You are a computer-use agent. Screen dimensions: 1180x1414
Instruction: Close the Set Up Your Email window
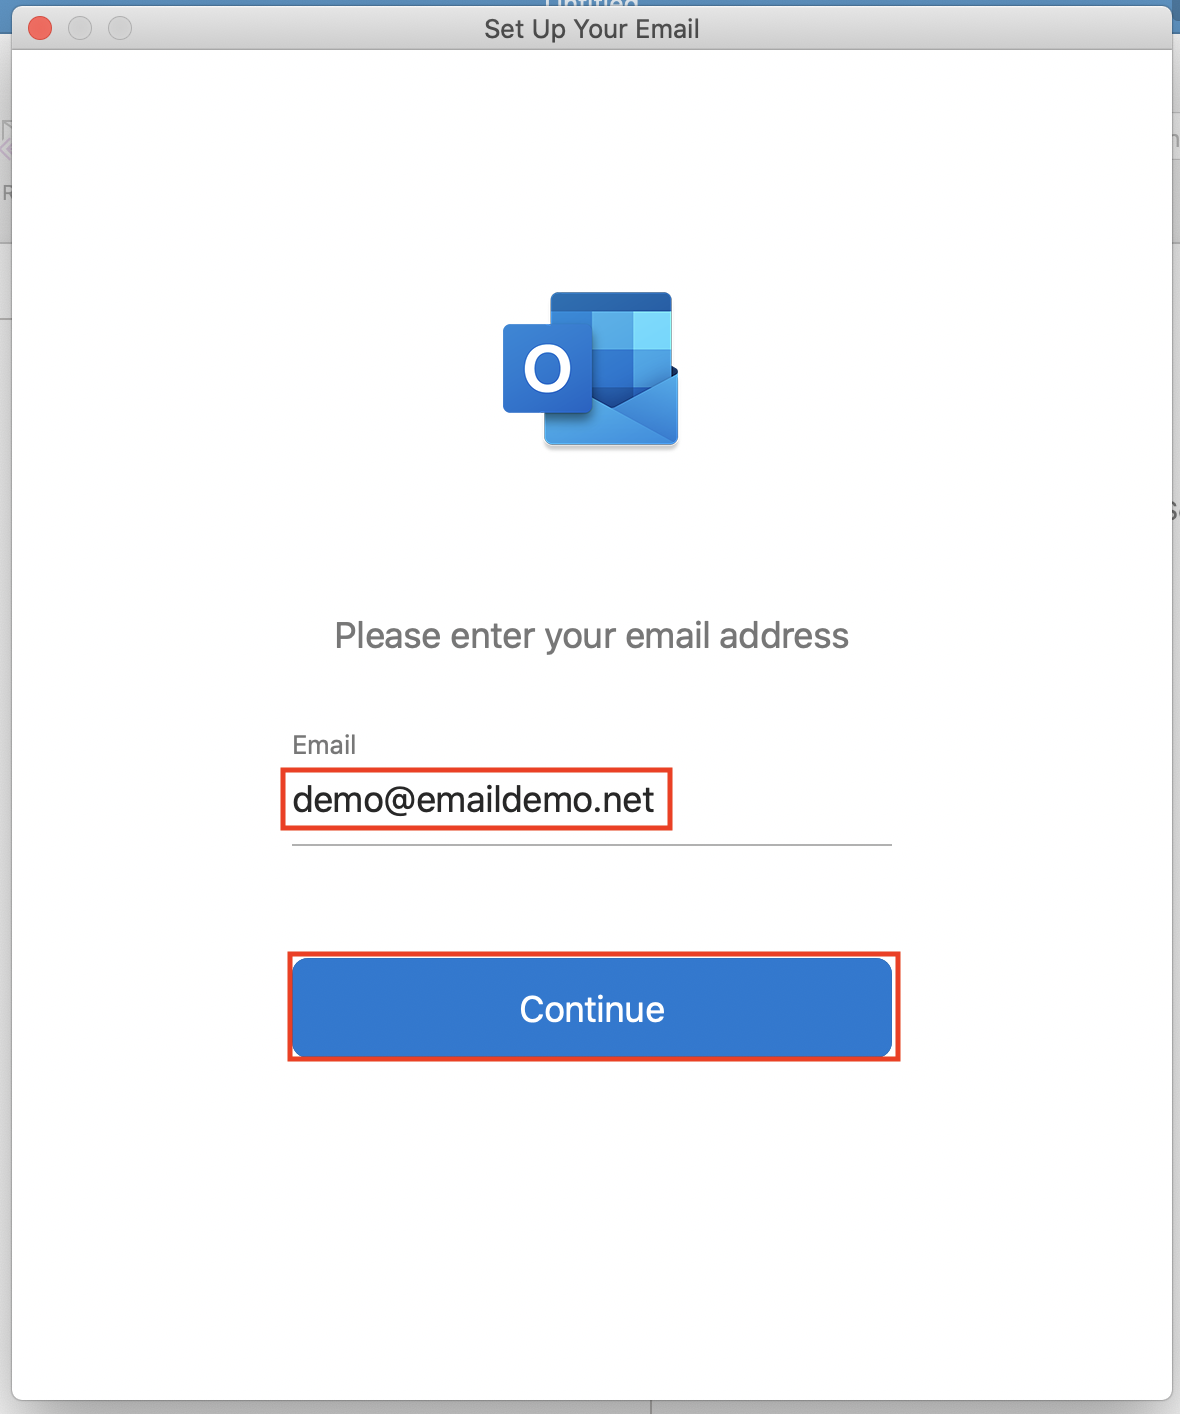40,28
